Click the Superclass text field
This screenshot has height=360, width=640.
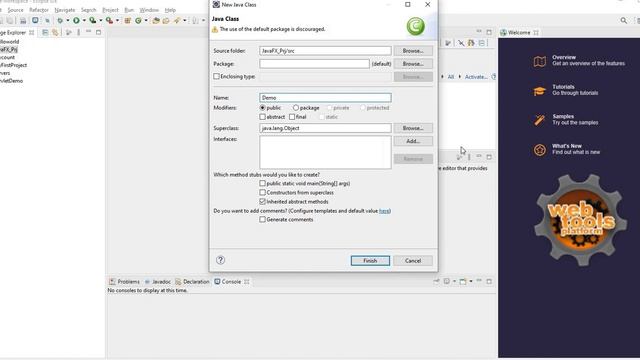325,128
